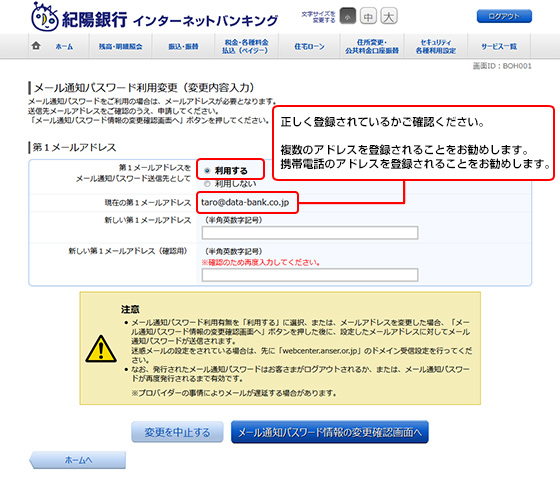This screenshot has height=478, width=560.
Task: Click the 変更を中止する button
Action: click(x=177, y=432)
